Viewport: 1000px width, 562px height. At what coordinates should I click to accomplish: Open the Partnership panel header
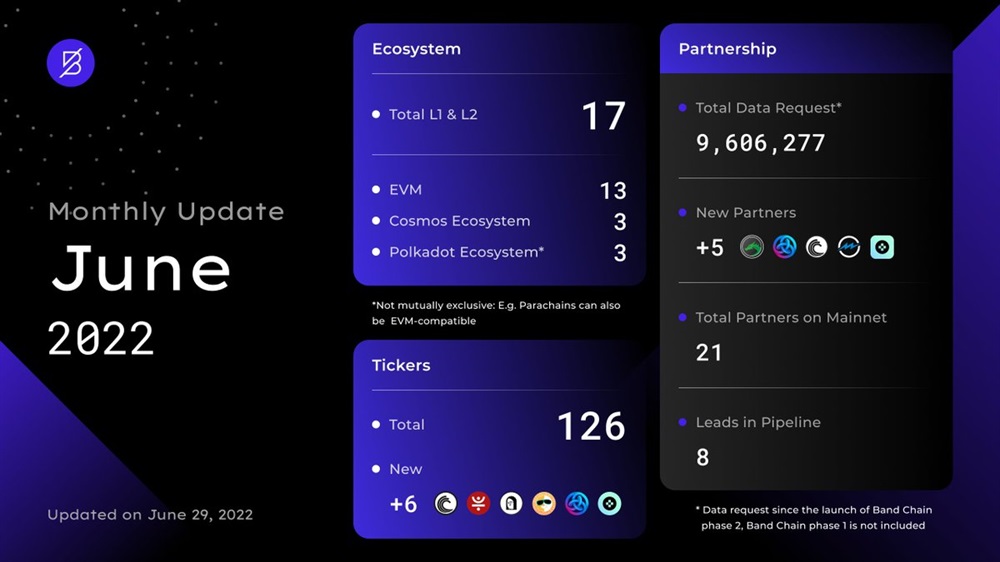(x=727, y=49)
